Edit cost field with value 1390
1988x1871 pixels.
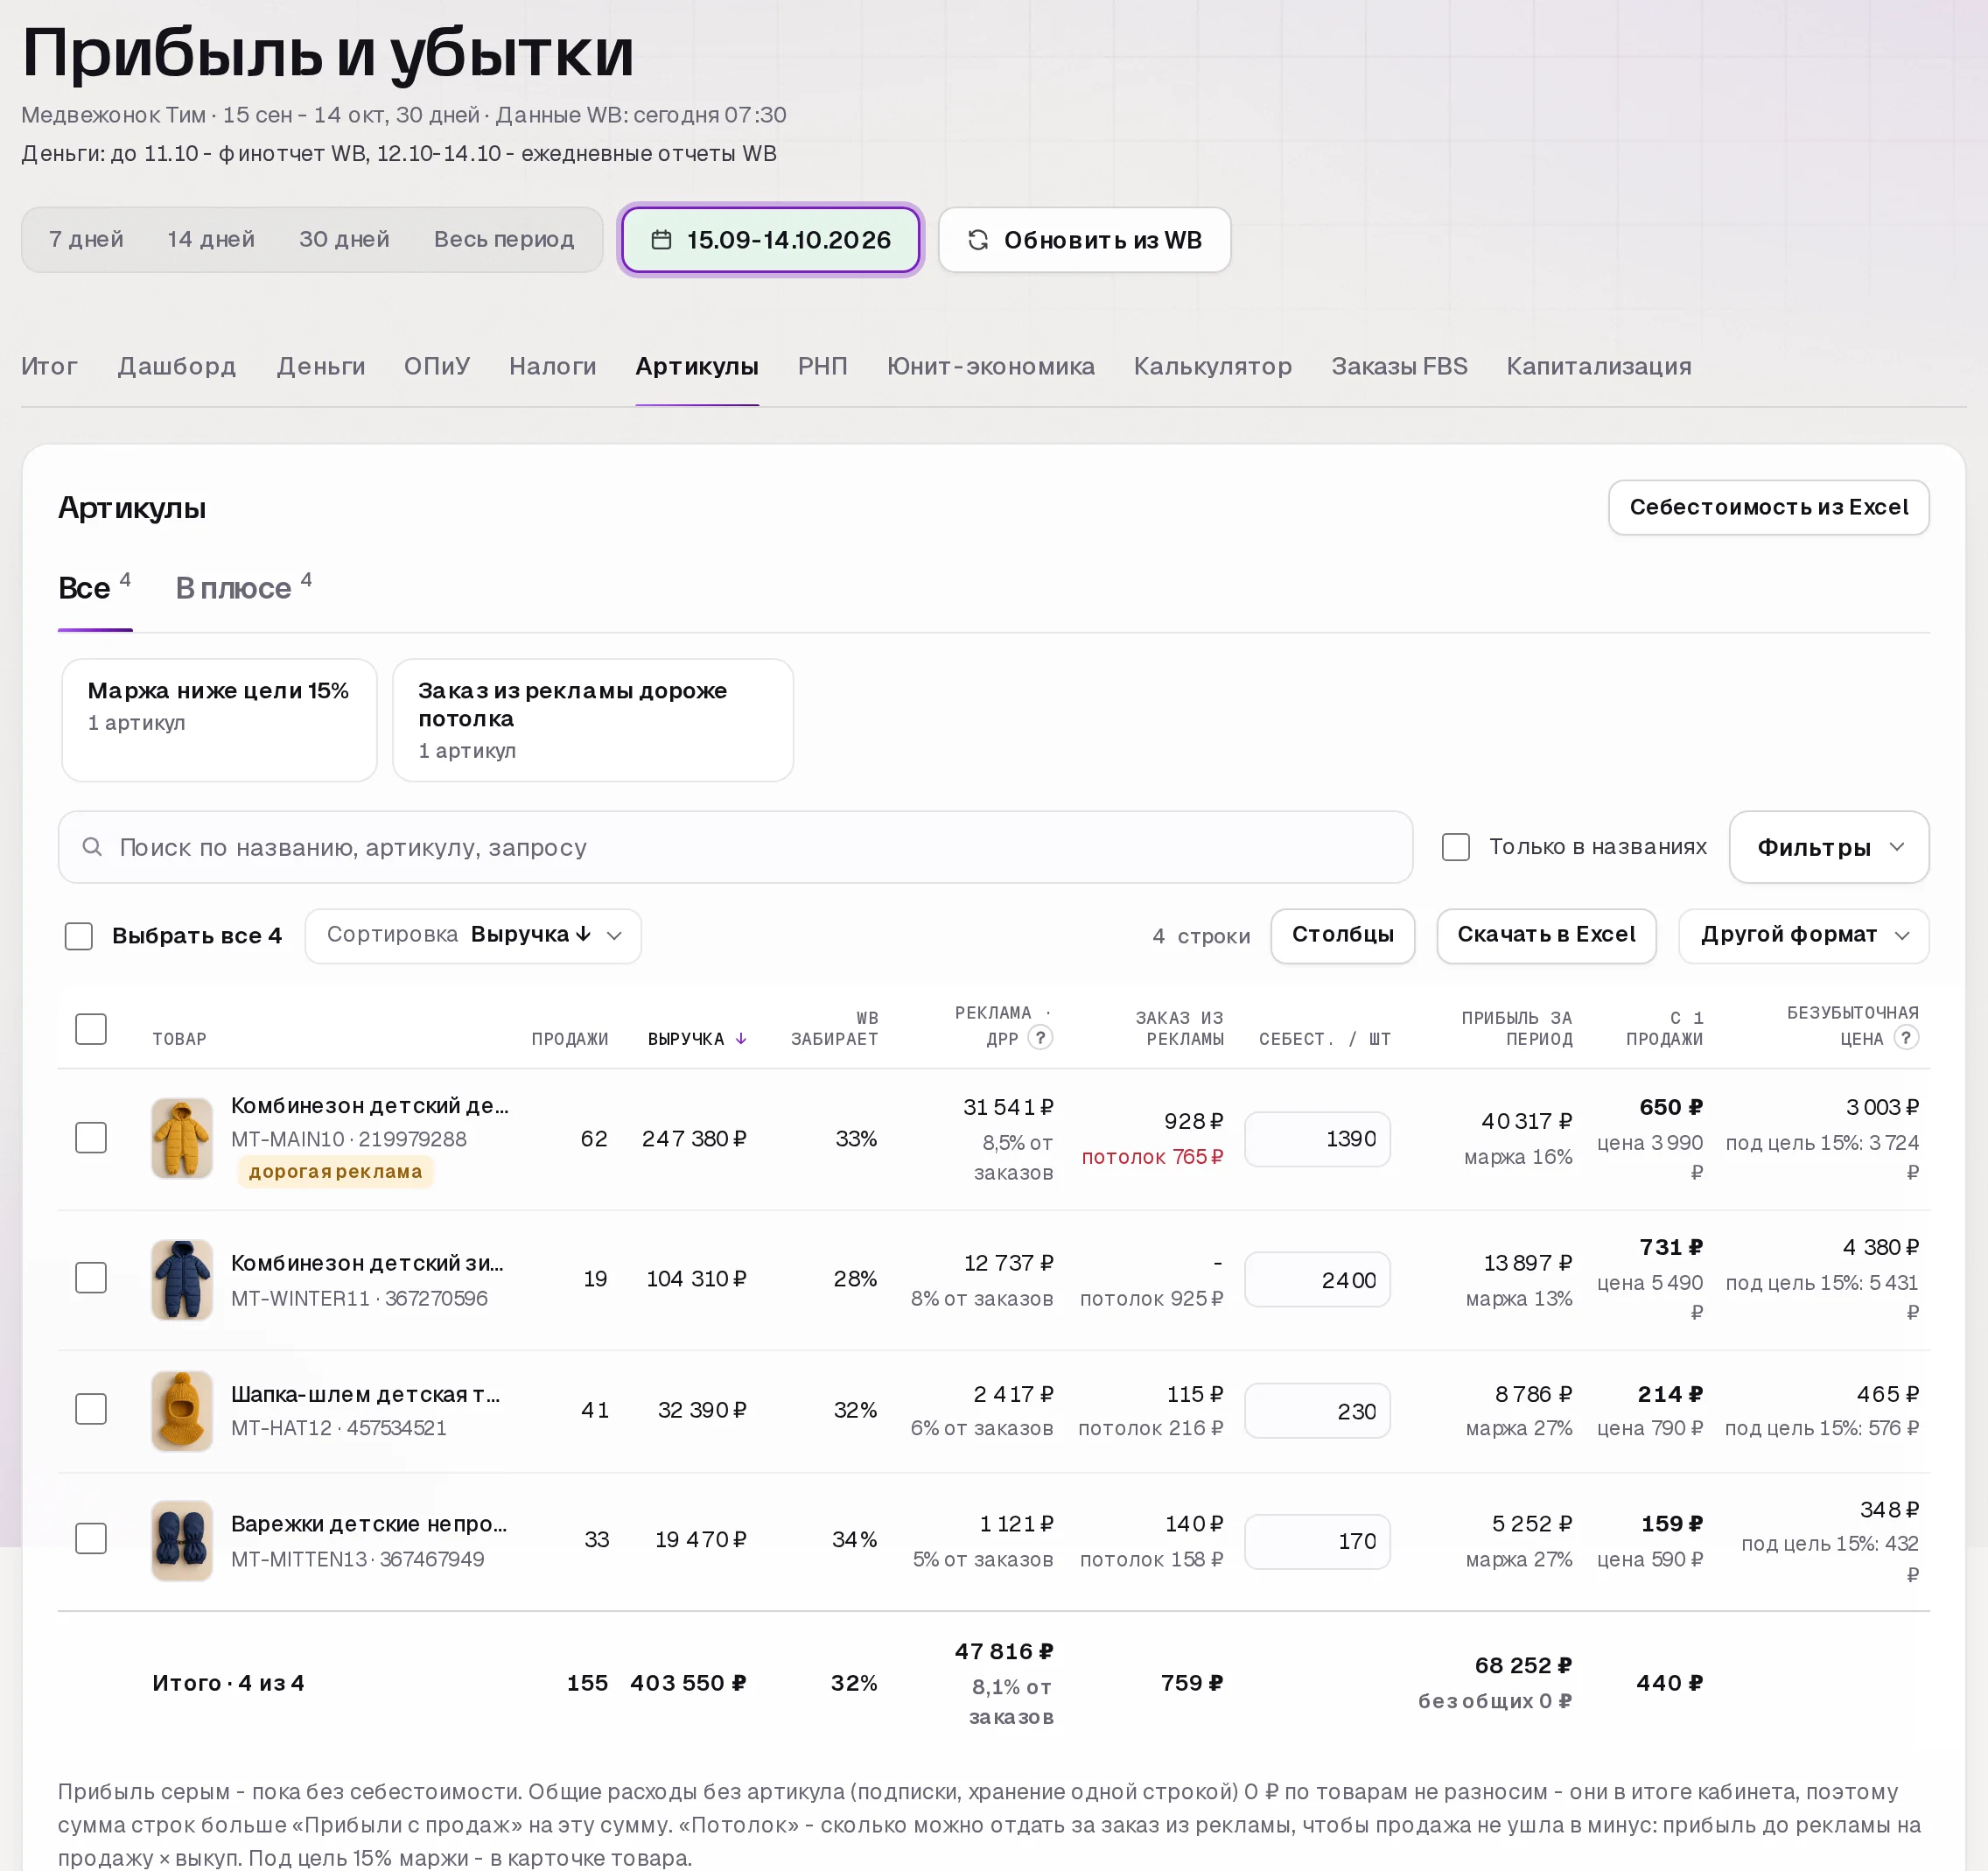1317,1139
